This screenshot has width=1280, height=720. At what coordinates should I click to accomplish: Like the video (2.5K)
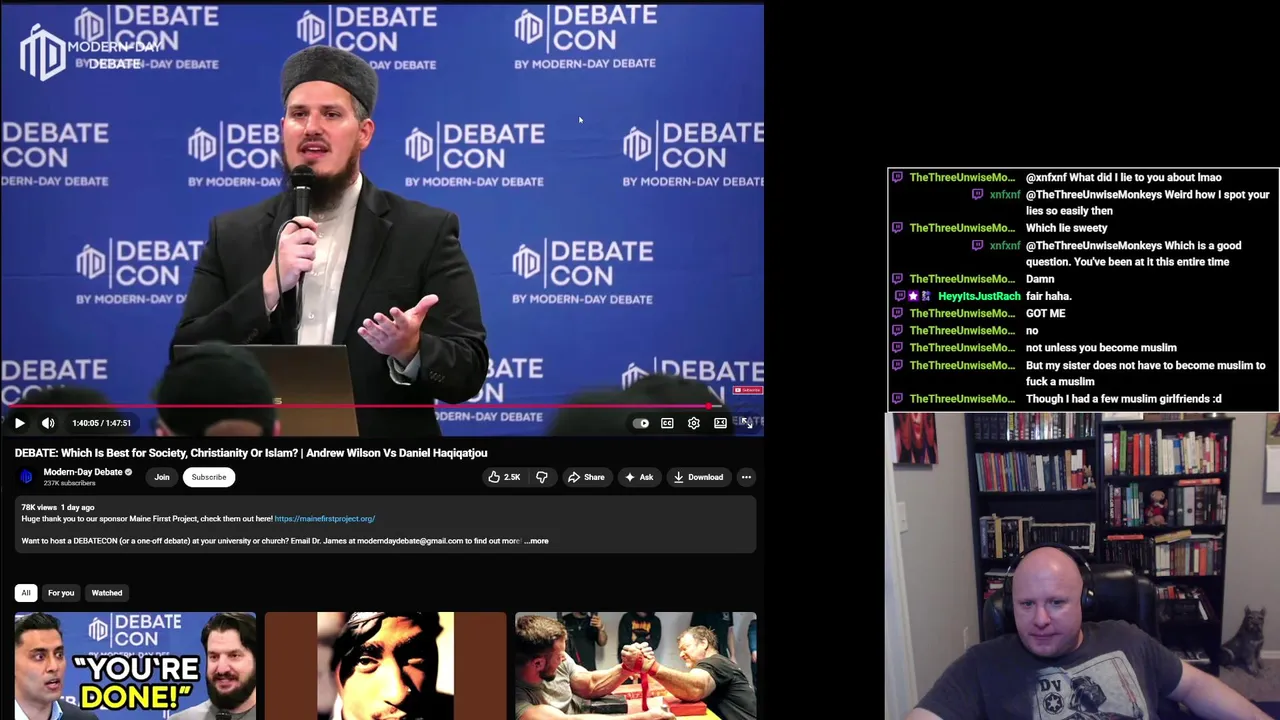(x=504, y=477)
